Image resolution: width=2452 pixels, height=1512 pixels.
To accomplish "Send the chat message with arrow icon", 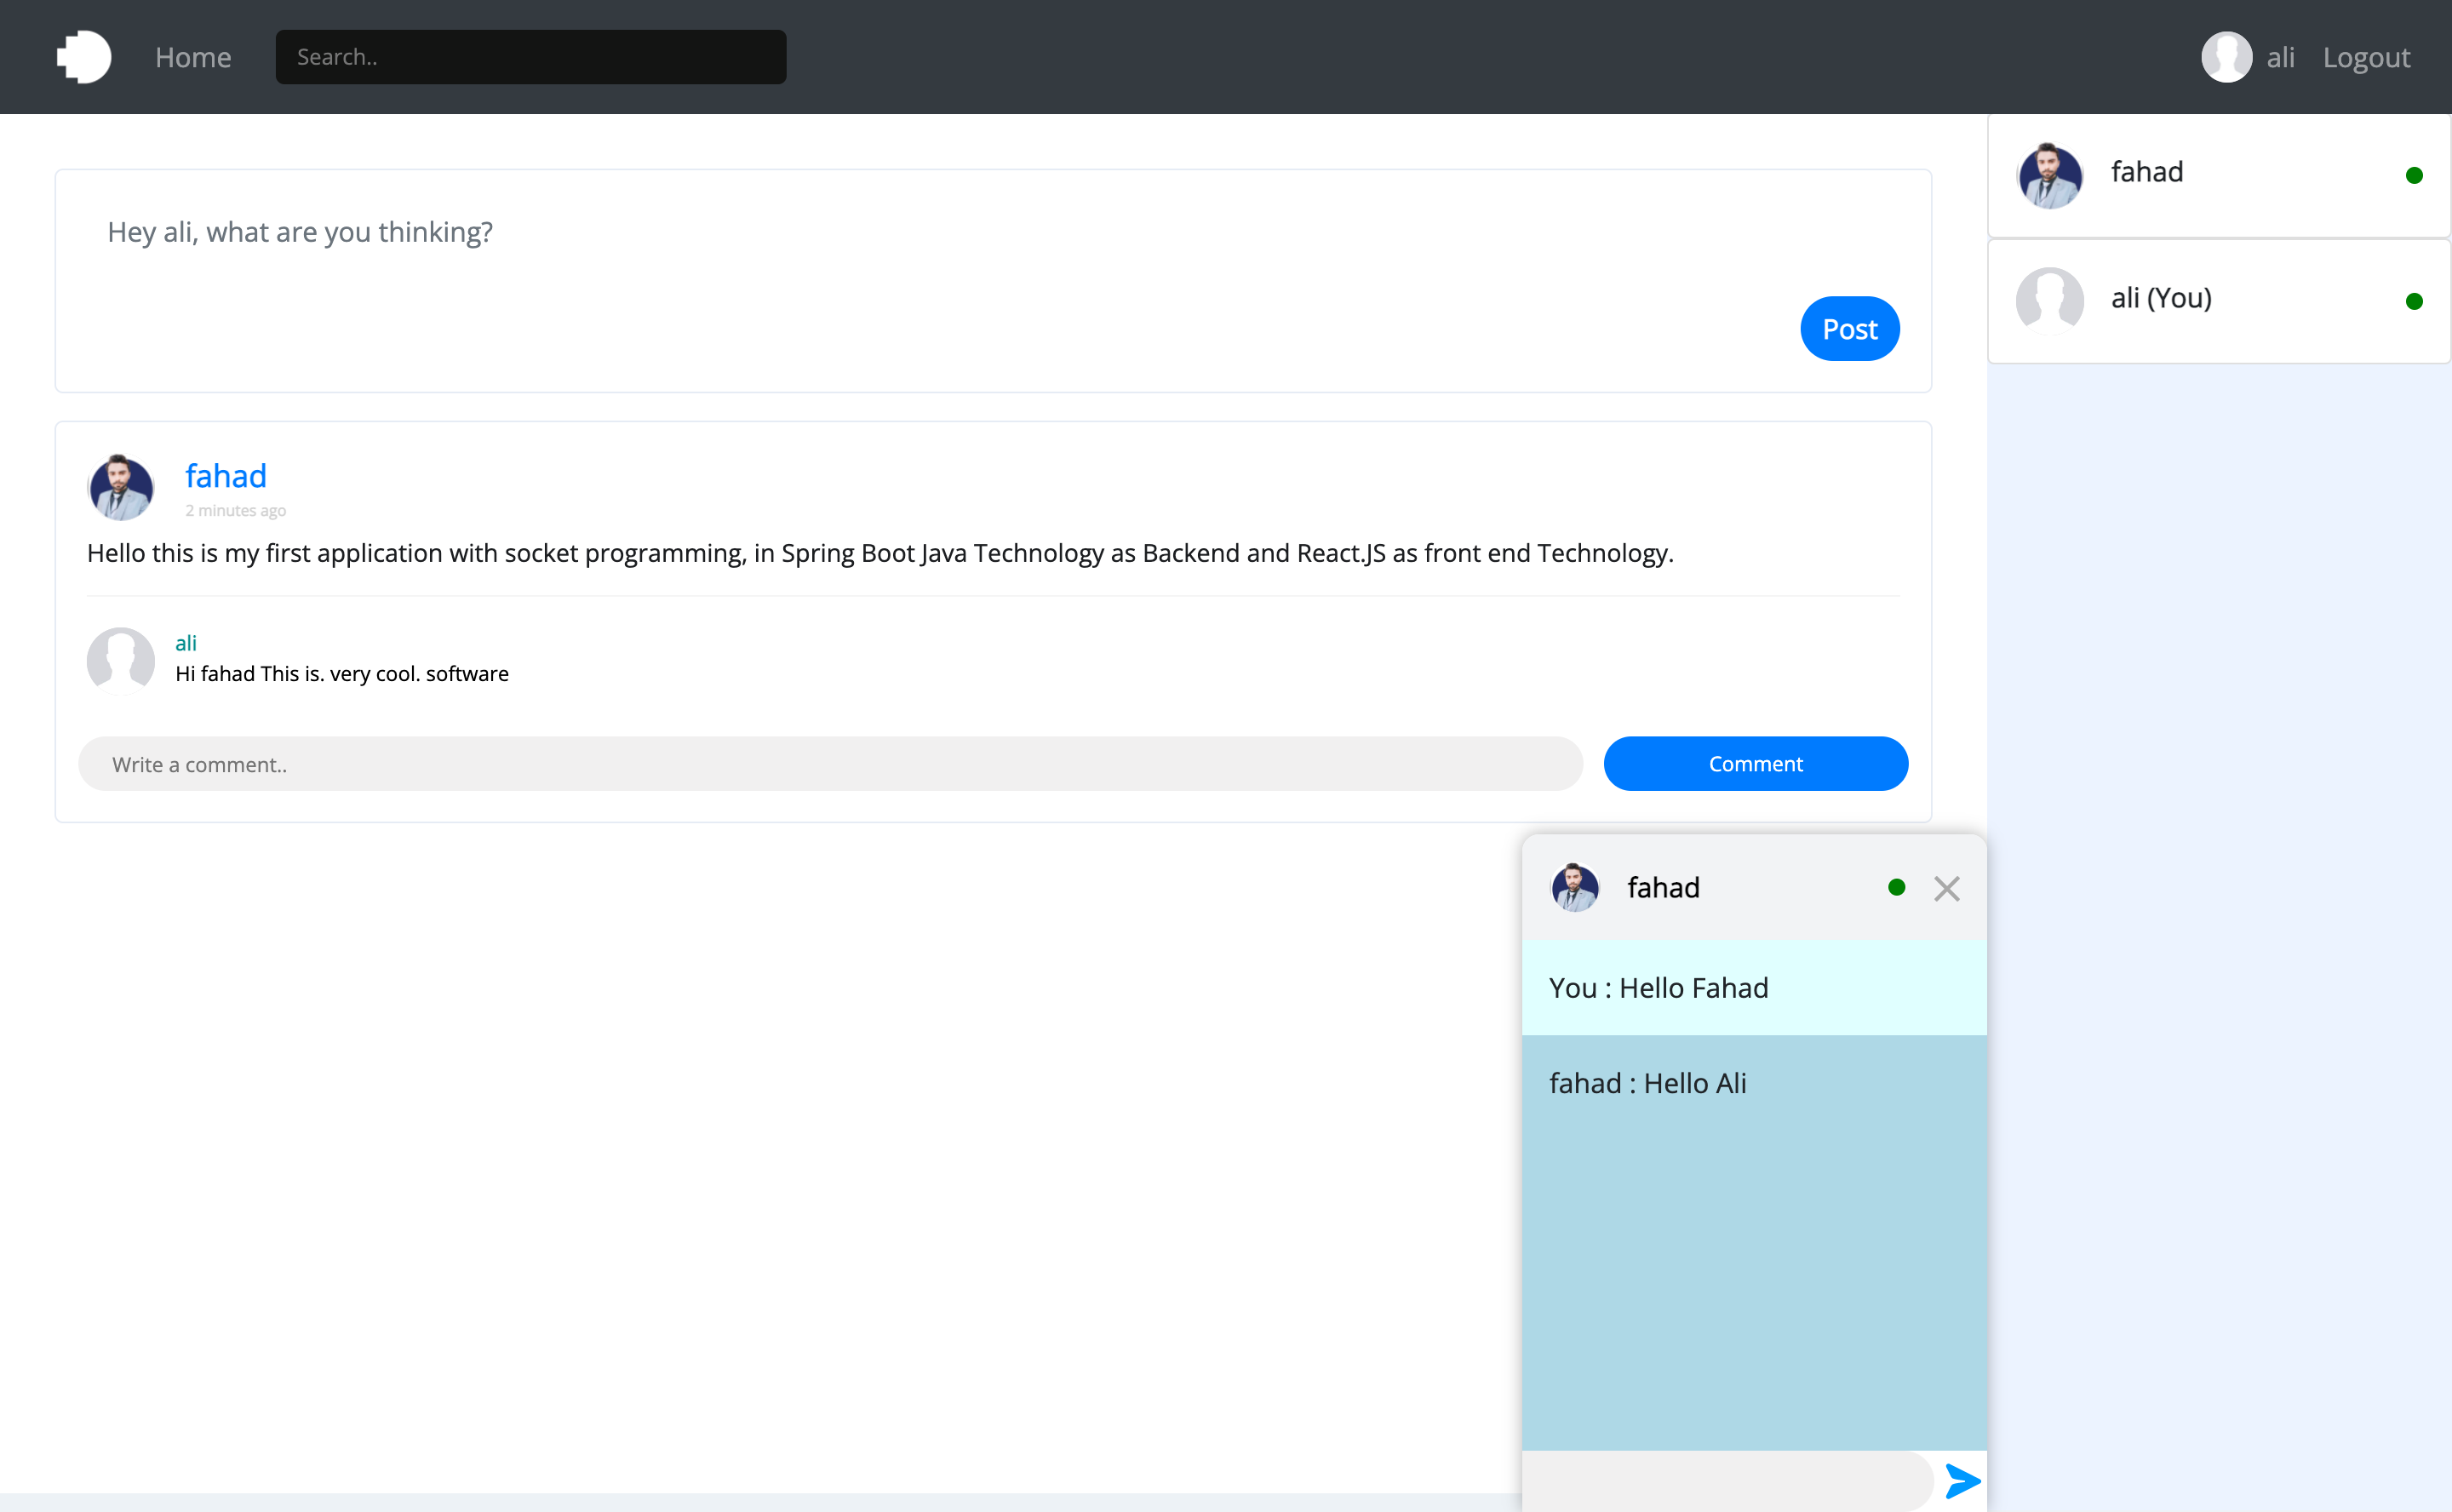I will pos(1962,1481).
